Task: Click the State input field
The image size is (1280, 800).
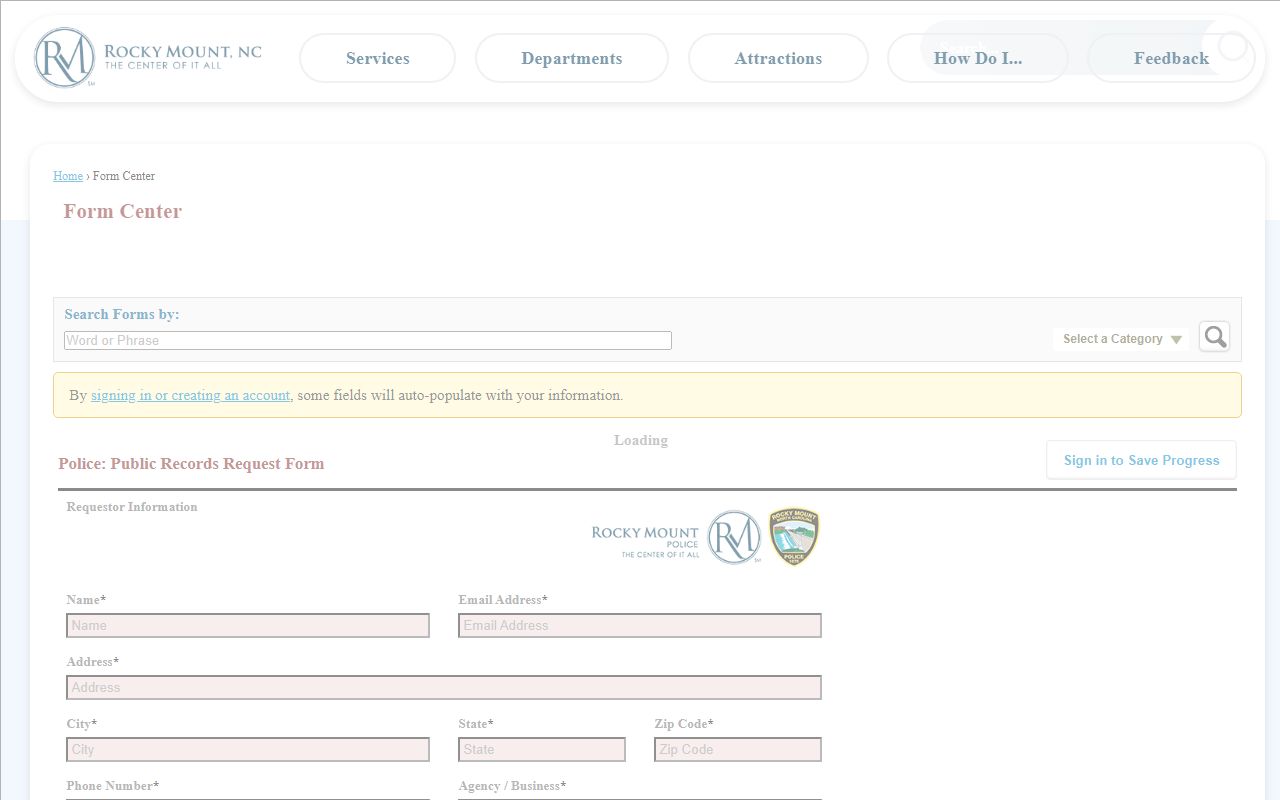Action: coord(541,749)
